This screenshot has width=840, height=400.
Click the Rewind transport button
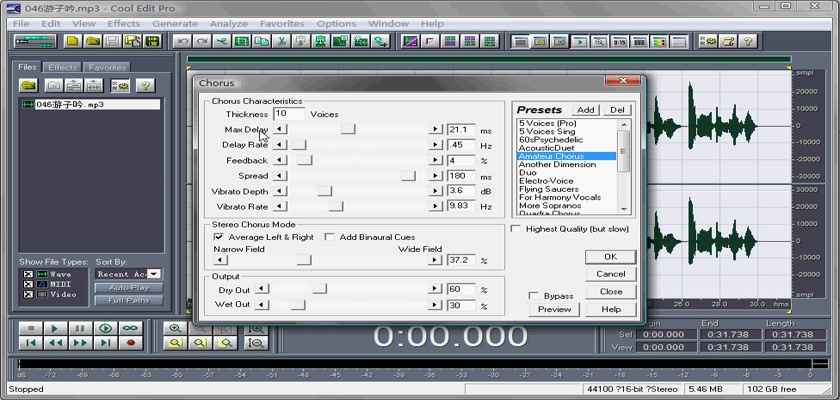point(56,343)
